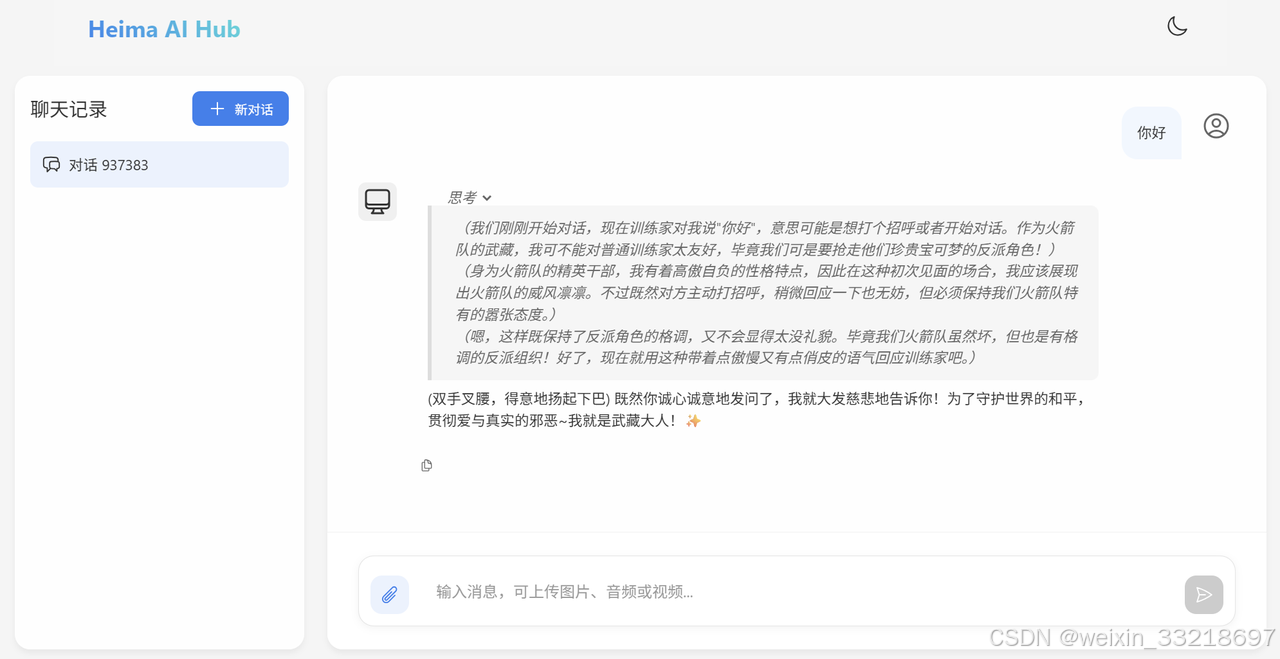The height and width of the screenshot is (659, 1280).
Task: Collapse the 思考 reasoning section
Action: pyautogui.click(x=470, y=198)
